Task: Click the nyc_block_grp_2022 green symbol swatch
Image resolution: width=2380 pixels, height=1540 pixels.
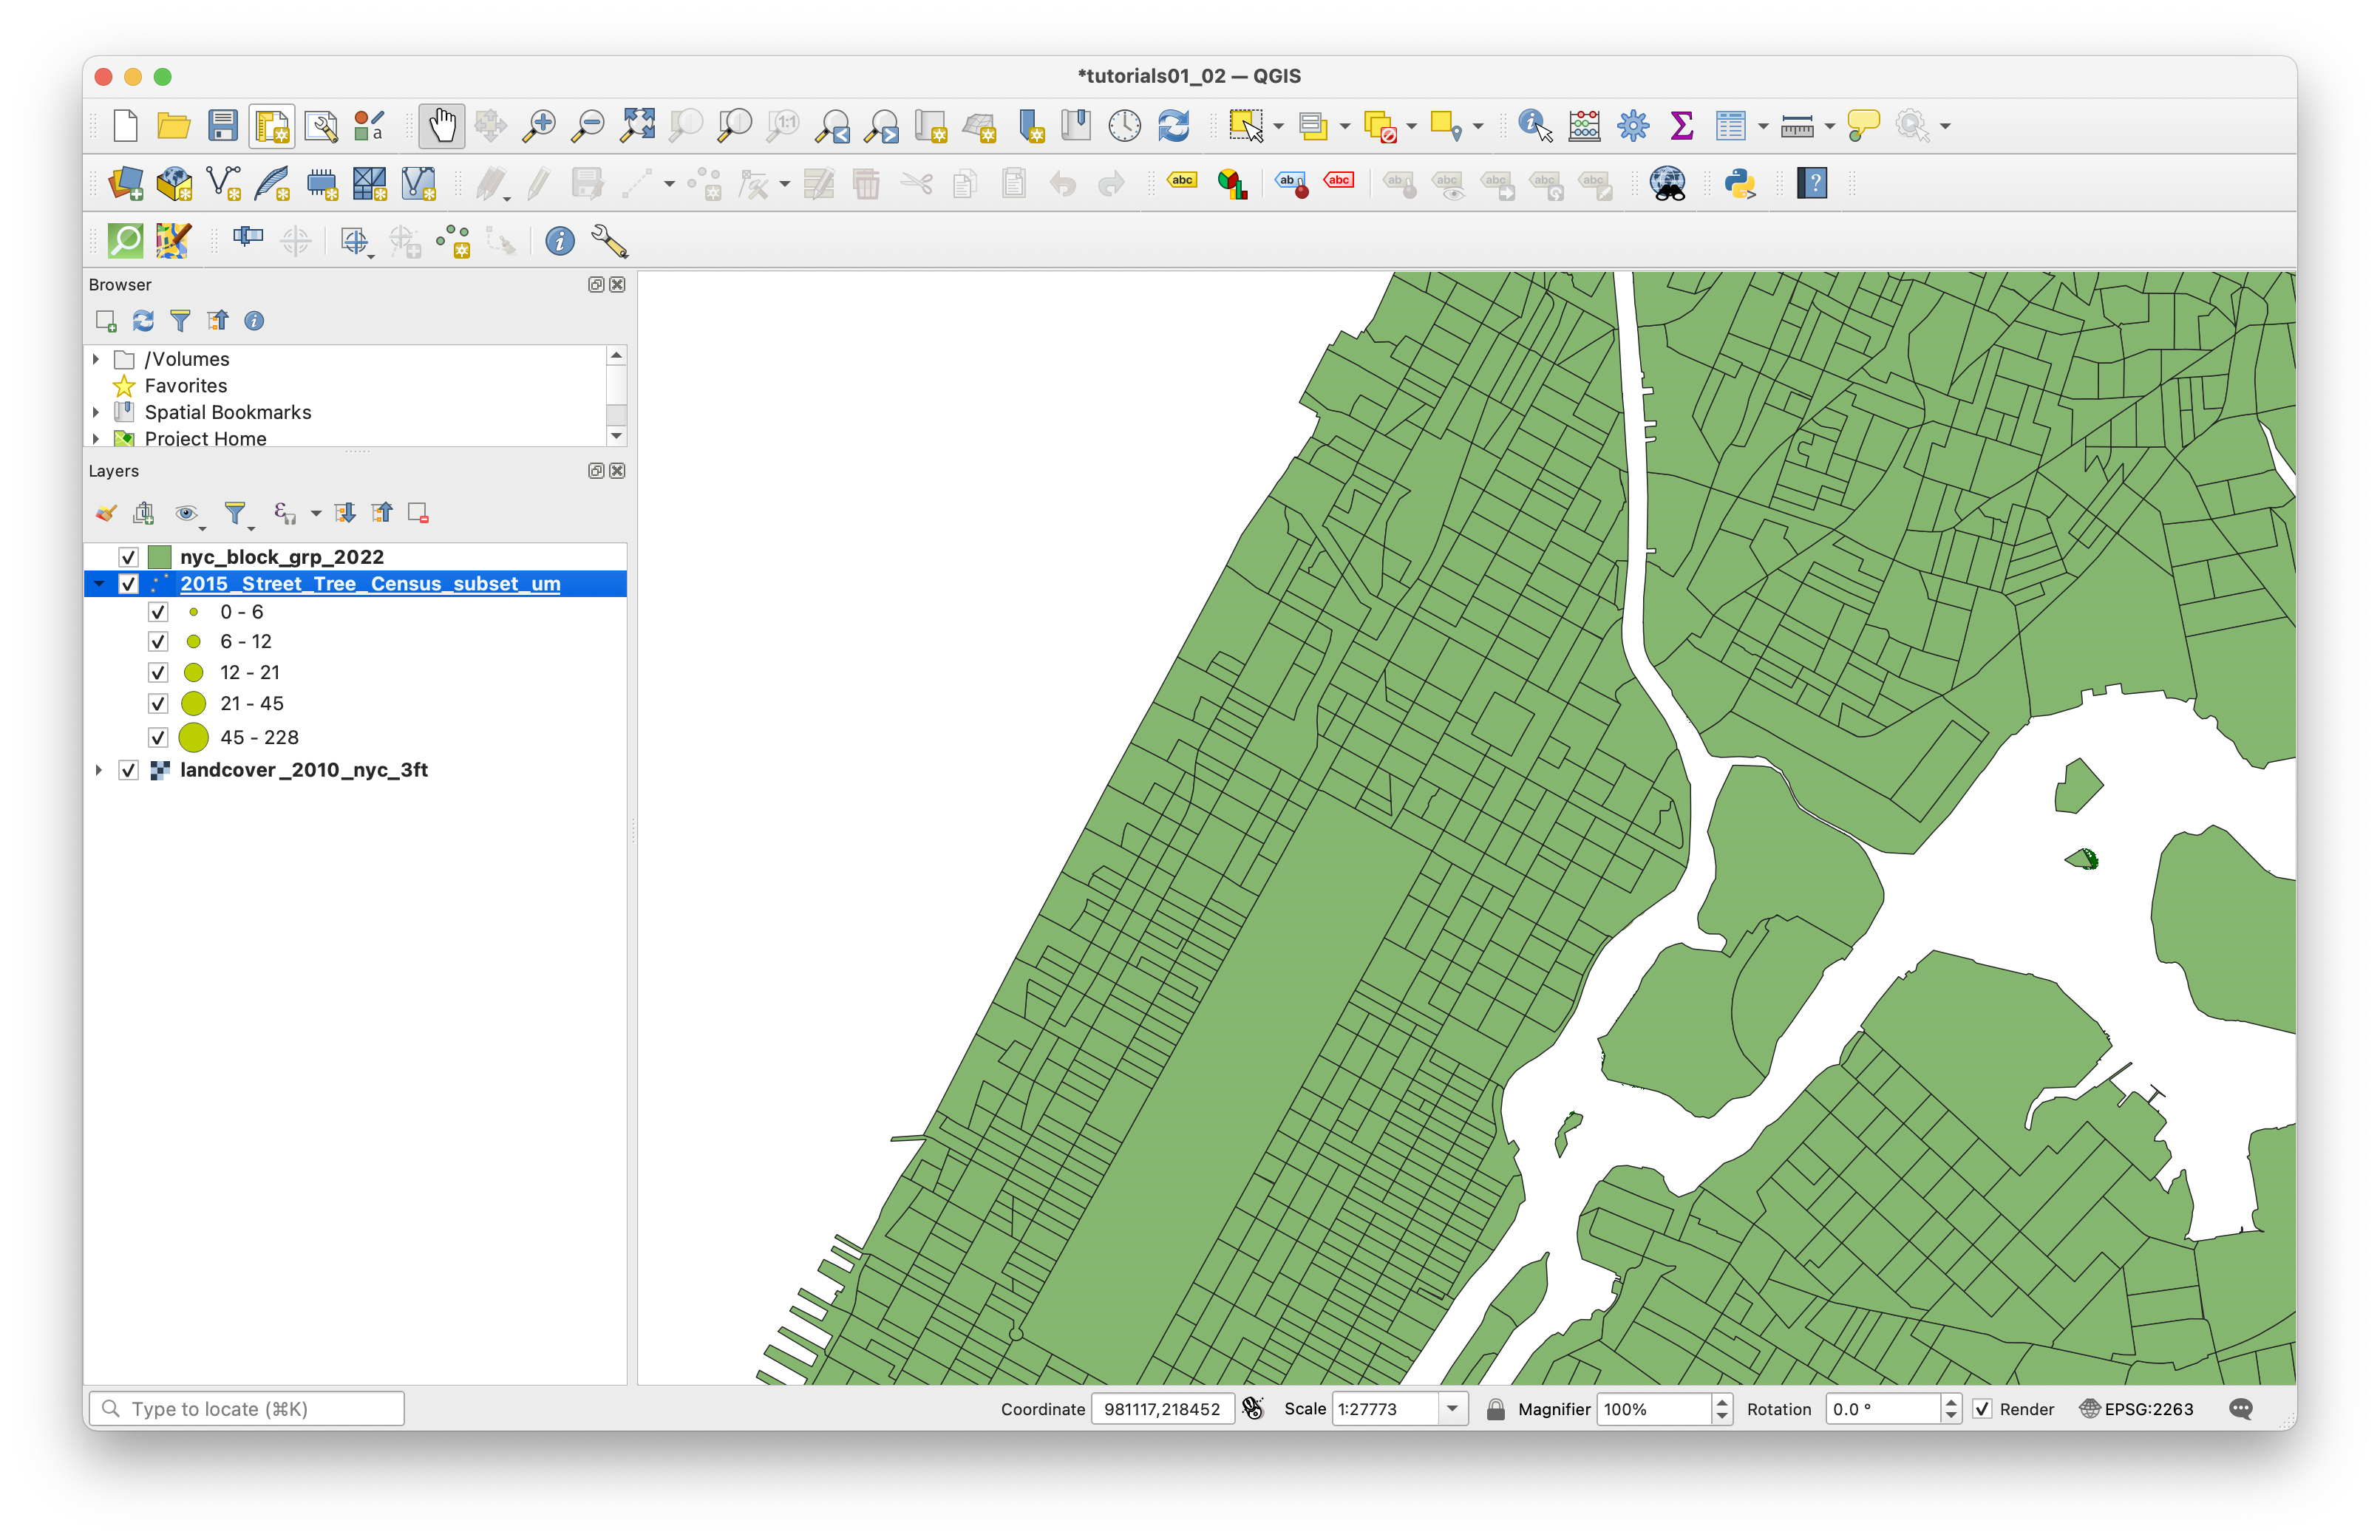Action: coord(159,557)
